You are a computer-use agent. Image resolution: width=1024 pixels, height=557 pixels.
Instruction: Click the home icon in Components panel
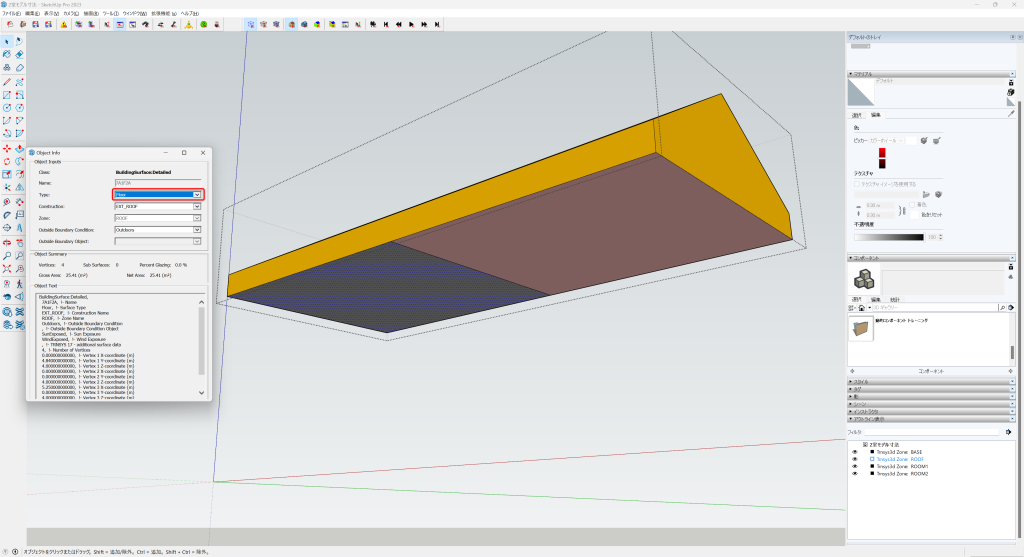click(x=861, y=308)
